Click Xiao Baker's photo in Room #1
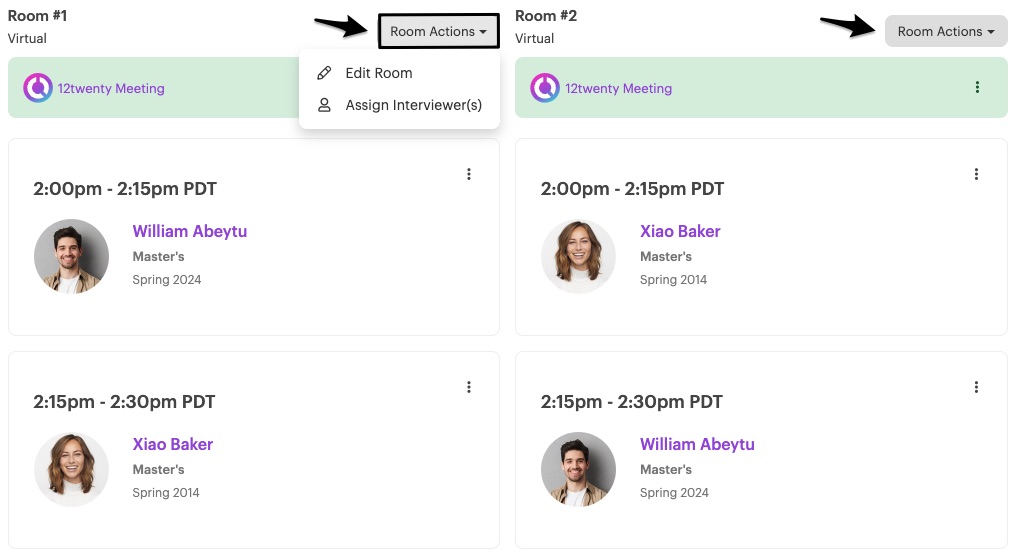This screenshot has height=555, width=1032. 71,469
